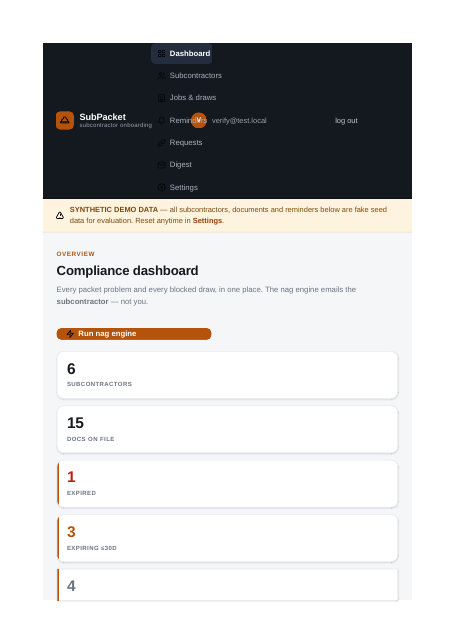
Task: Click the Dashboard grid icon
Action: (x=161, y=53)
